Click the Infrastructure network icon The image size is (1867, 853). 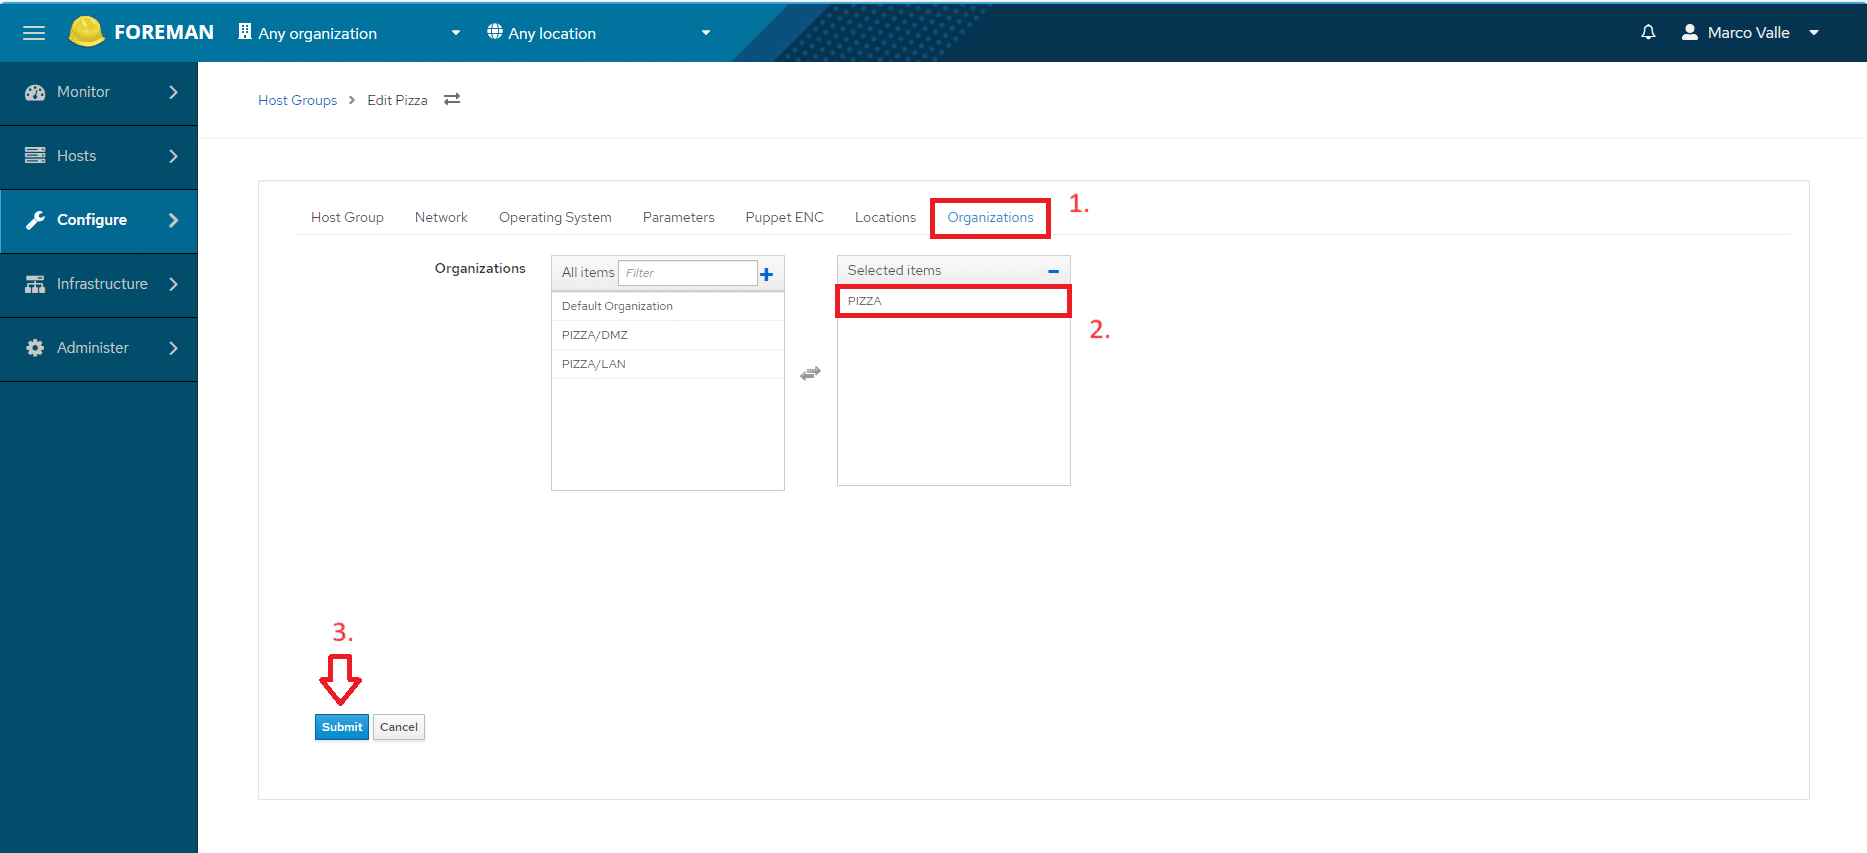pos(35,284)
